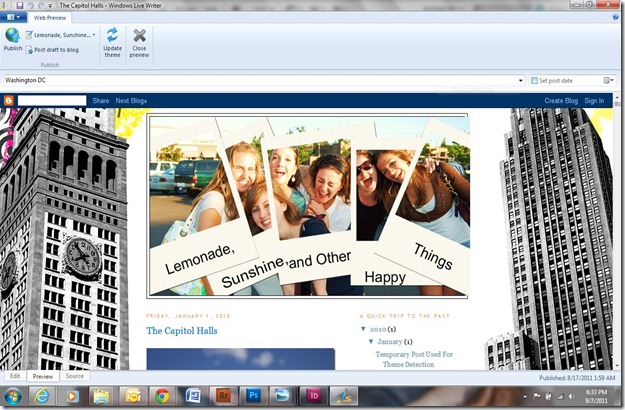The width and height of the screenshot is (625, 410).
Task: Click the save icon in quick access toolbar
Action: [20, 5]
